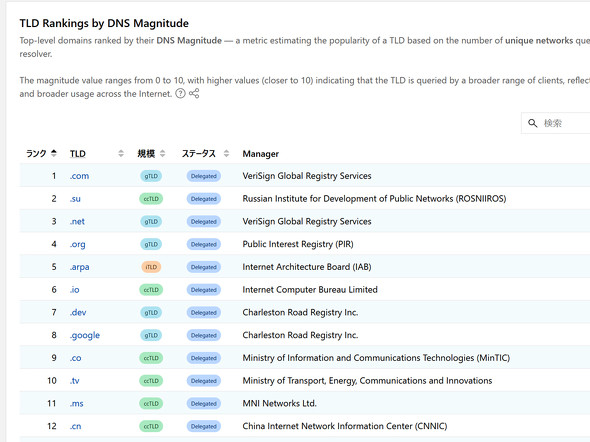Open the .google TLD link
The width and height of the screenshot is (590, 442).
(x=85, y=335)
